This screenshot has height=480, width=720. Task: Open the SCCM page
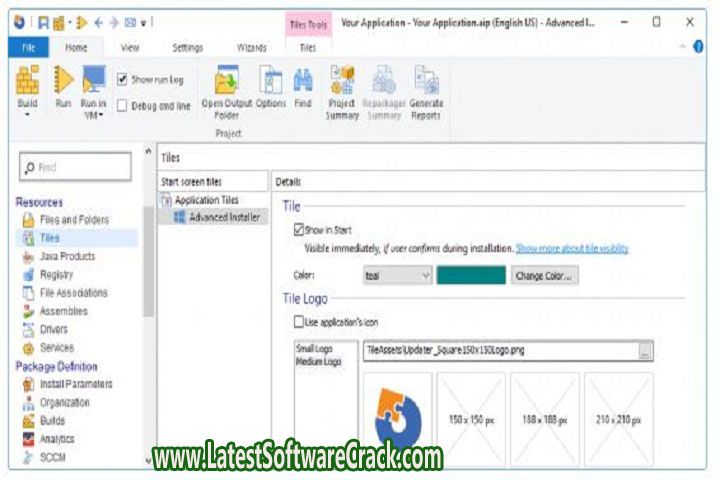tap(52, 457)
